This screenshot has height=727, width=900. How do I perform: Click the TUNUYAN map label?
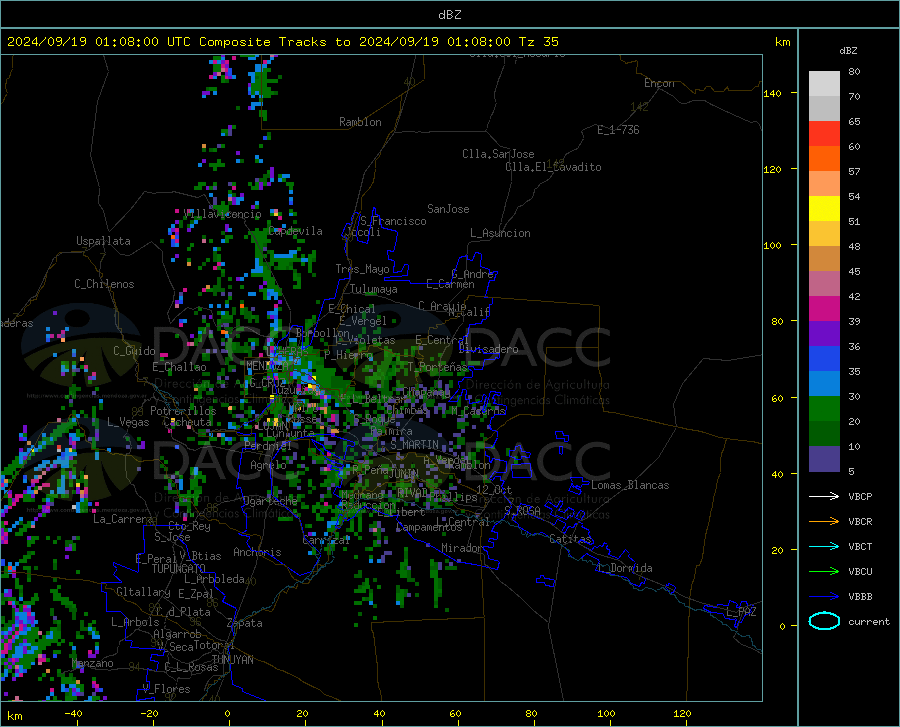click(x=232, y=660)
